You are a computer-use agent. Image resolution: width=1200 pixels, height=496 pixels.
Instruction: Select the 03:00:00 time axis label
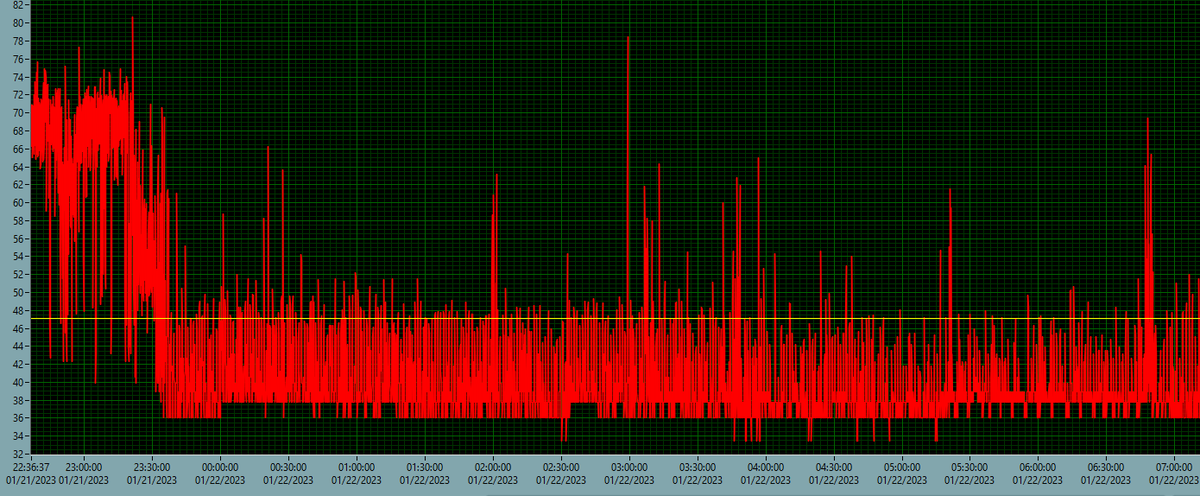coord(628,466)
